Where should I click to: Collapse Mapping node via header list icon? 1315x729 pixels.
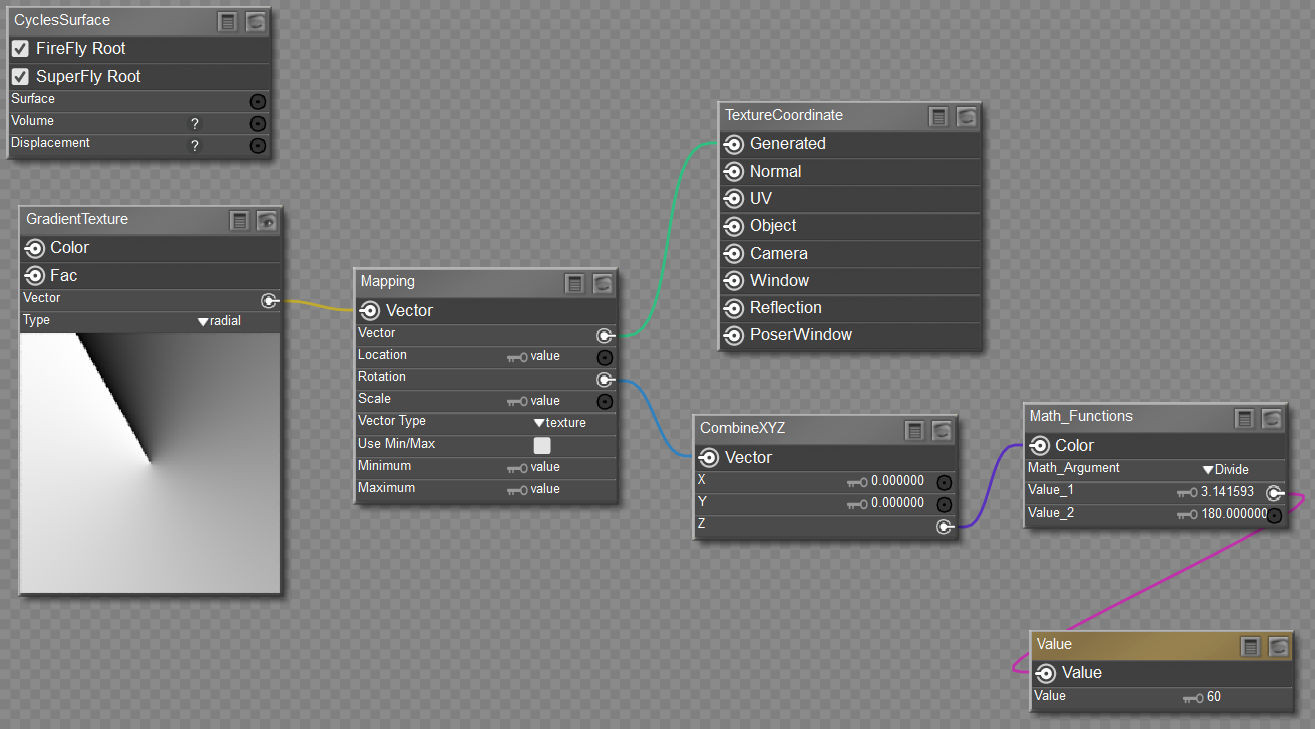[x=575, y=283]
